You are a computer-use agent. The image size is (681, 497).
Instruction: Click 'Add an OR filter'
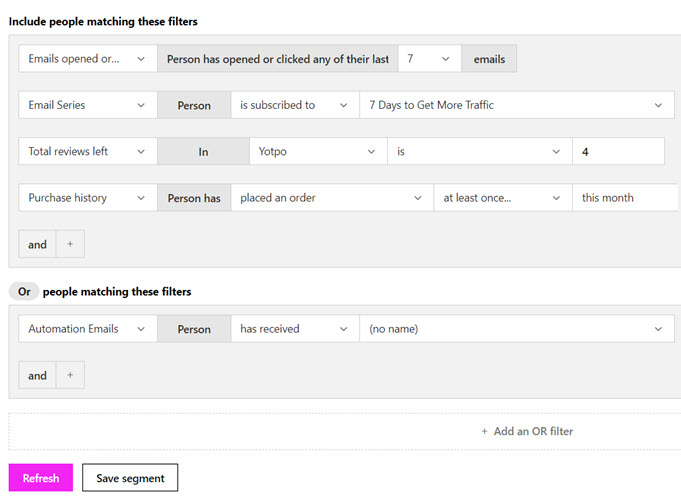(527, 431)
